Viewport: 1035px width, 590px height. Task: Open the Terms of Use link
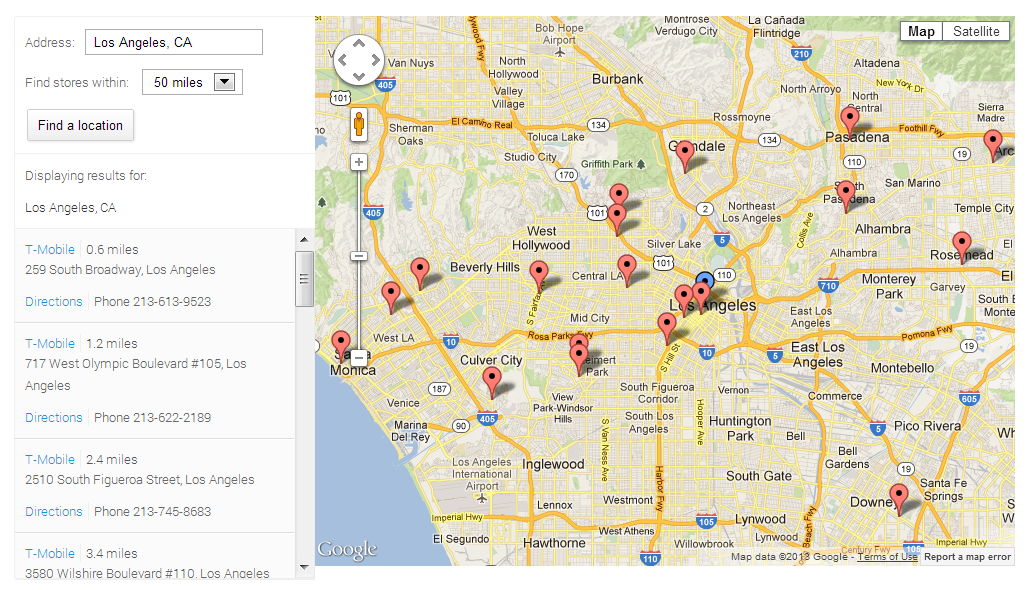click(x=885, y=556)
